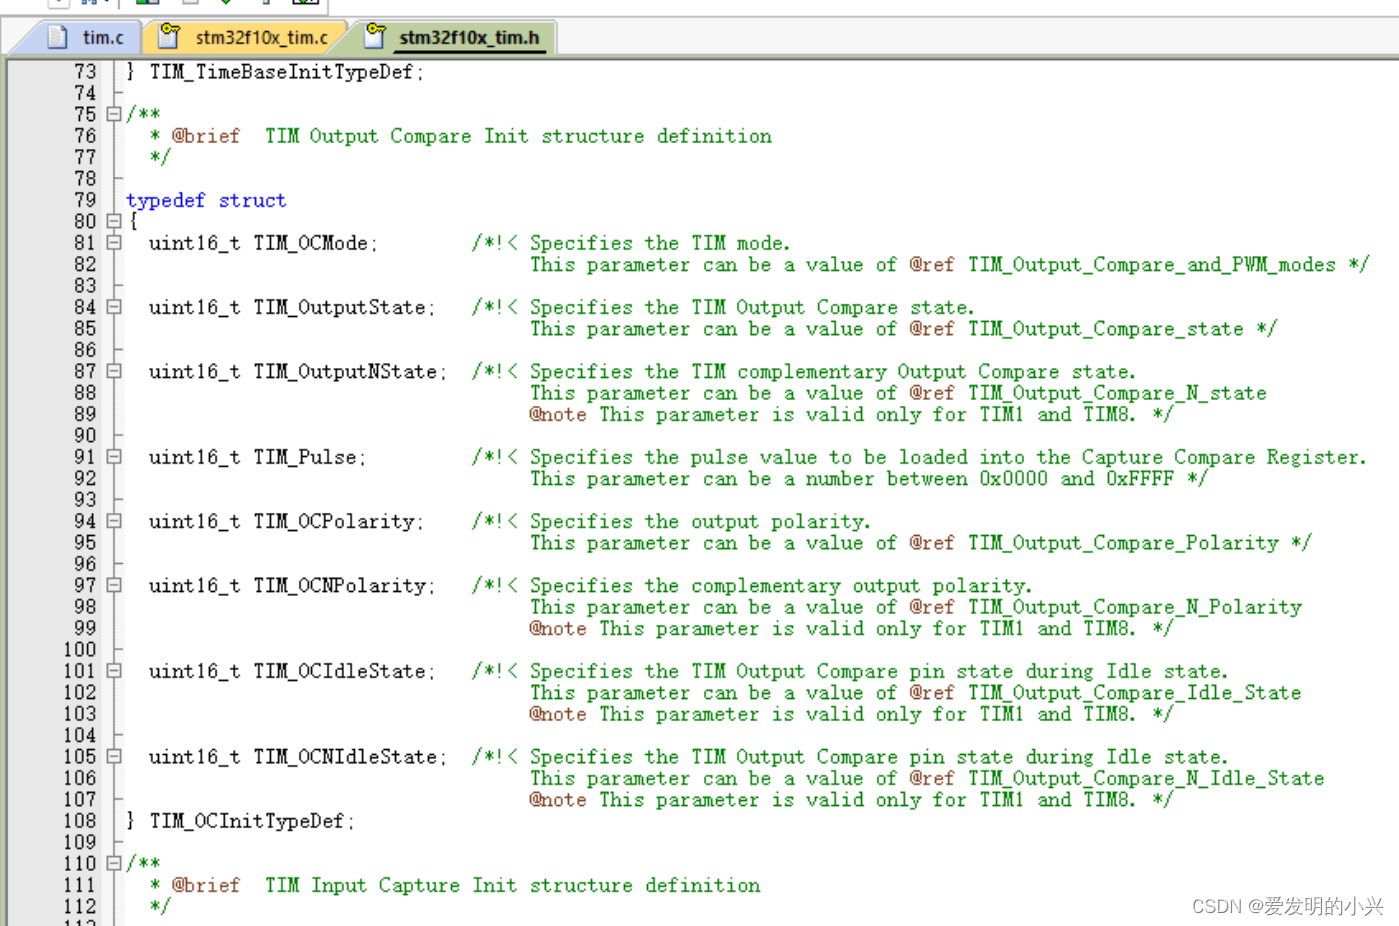
Task: Click the struct keyword on line 79
Action: [x=252, y=200]
